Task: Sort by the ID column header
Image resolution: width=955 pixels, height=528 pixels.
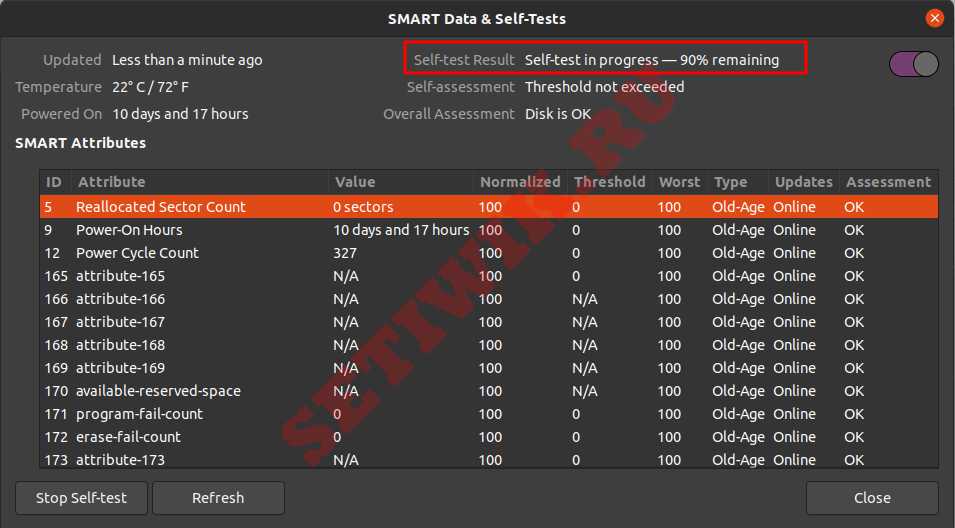Action: (x=54, y=182)
